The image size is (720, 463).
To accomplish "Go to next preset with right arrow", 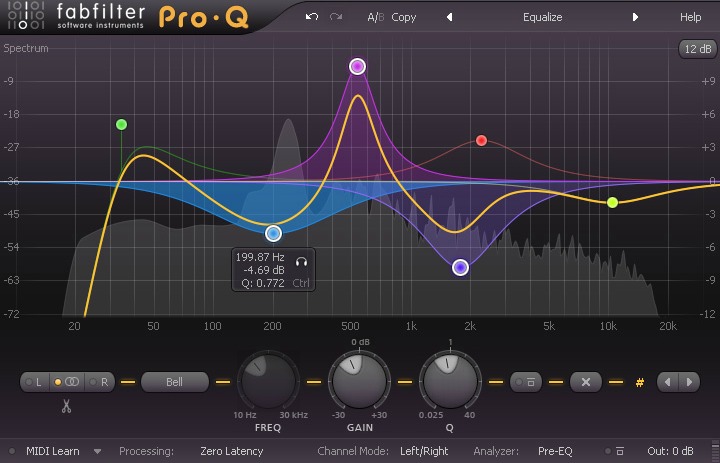I will point(635,17).
